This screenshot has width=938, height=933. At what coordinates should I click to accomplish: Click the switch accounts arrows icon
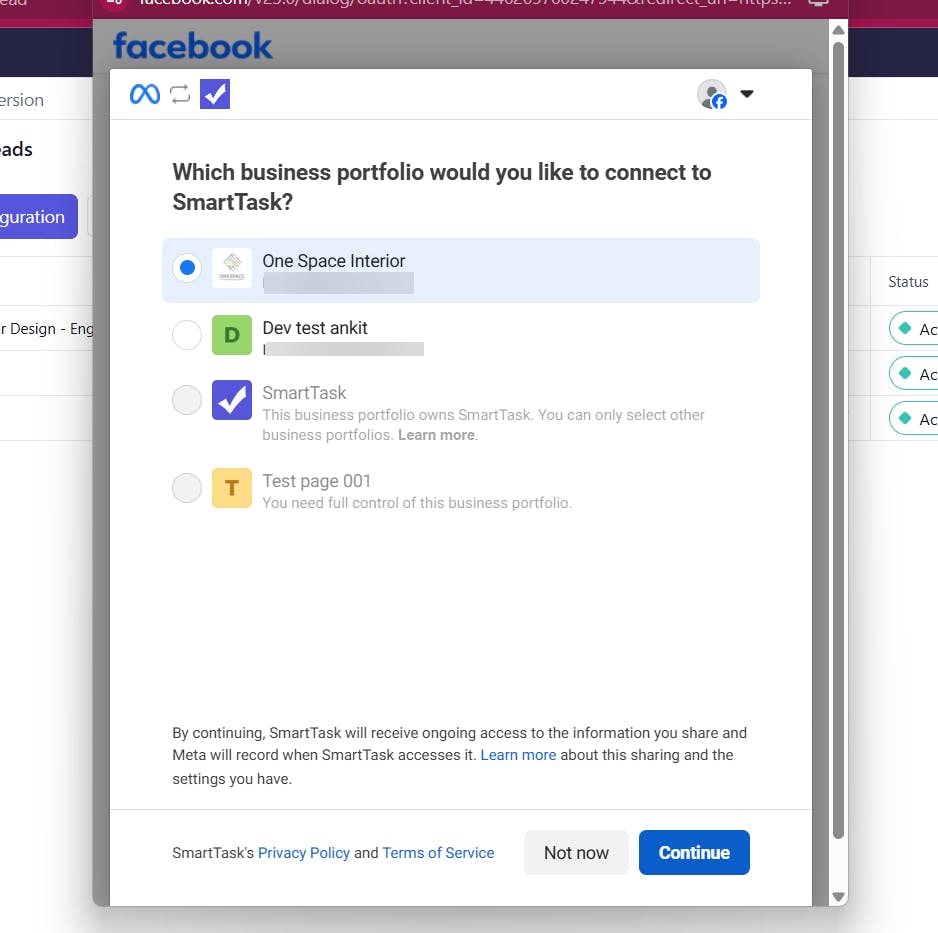(x=180, y=94)
